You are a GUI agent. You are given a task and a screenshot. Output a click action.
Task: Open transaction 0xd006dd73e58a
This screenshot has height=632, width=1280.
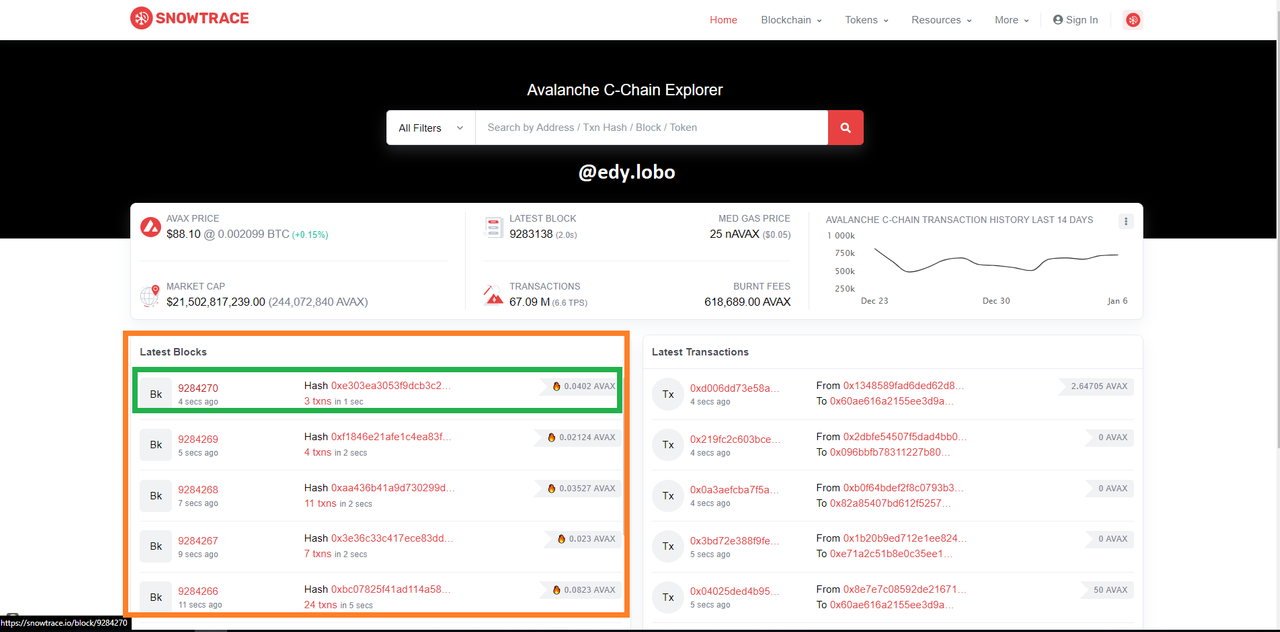point(734,388)
